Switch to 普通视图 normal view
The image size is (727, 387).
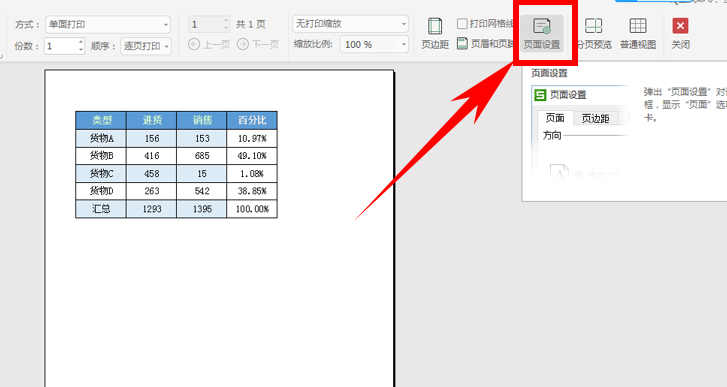pos(638,33)
